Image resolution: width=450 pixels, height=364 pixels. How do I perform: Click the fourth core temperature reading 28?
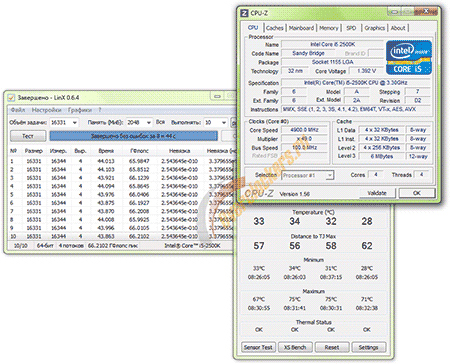[367, 221]
